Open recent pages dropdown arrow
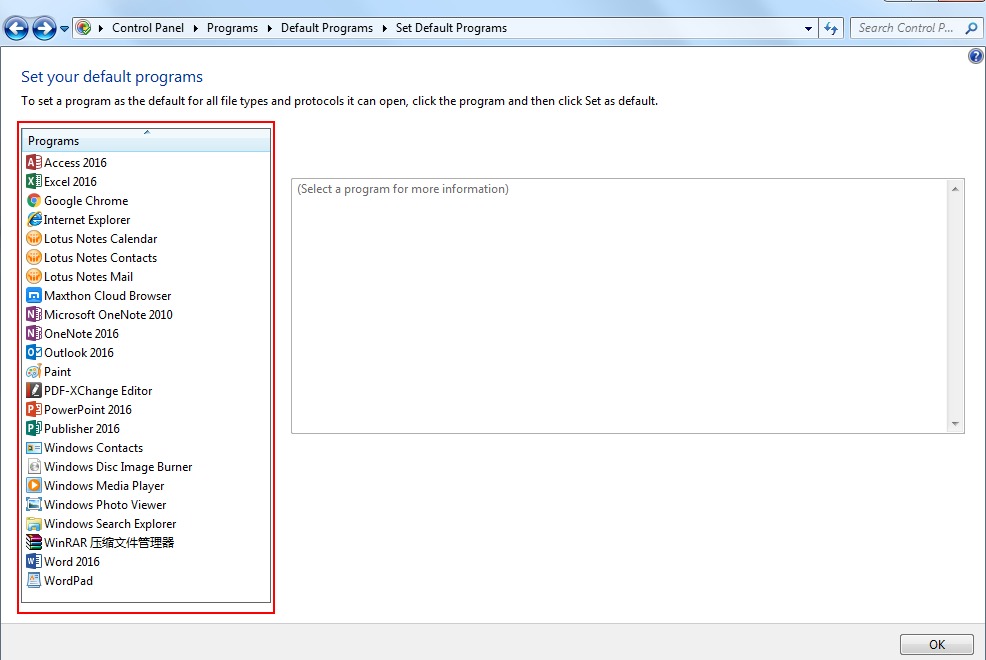This screenshot has width=986, height=660. coord(64,29)
